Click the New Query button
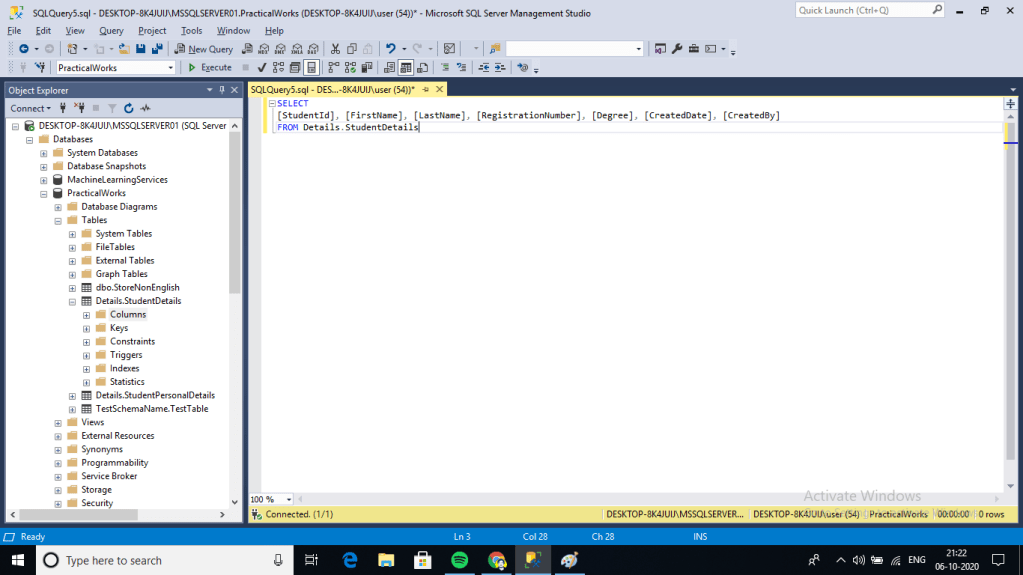 [203, 49]
